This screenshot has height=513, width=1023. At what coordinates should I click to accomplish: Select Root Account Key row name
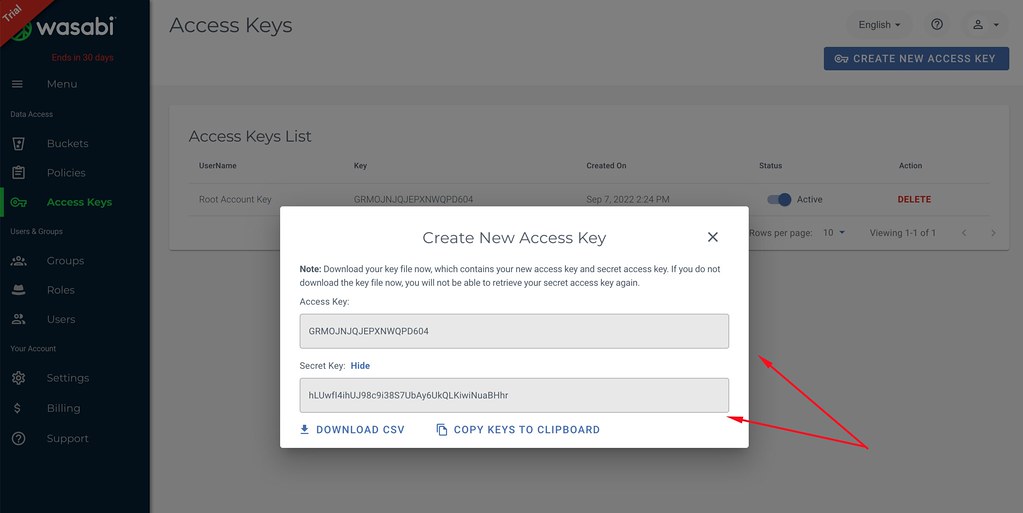pyautogui.click(x=235, y=200)
